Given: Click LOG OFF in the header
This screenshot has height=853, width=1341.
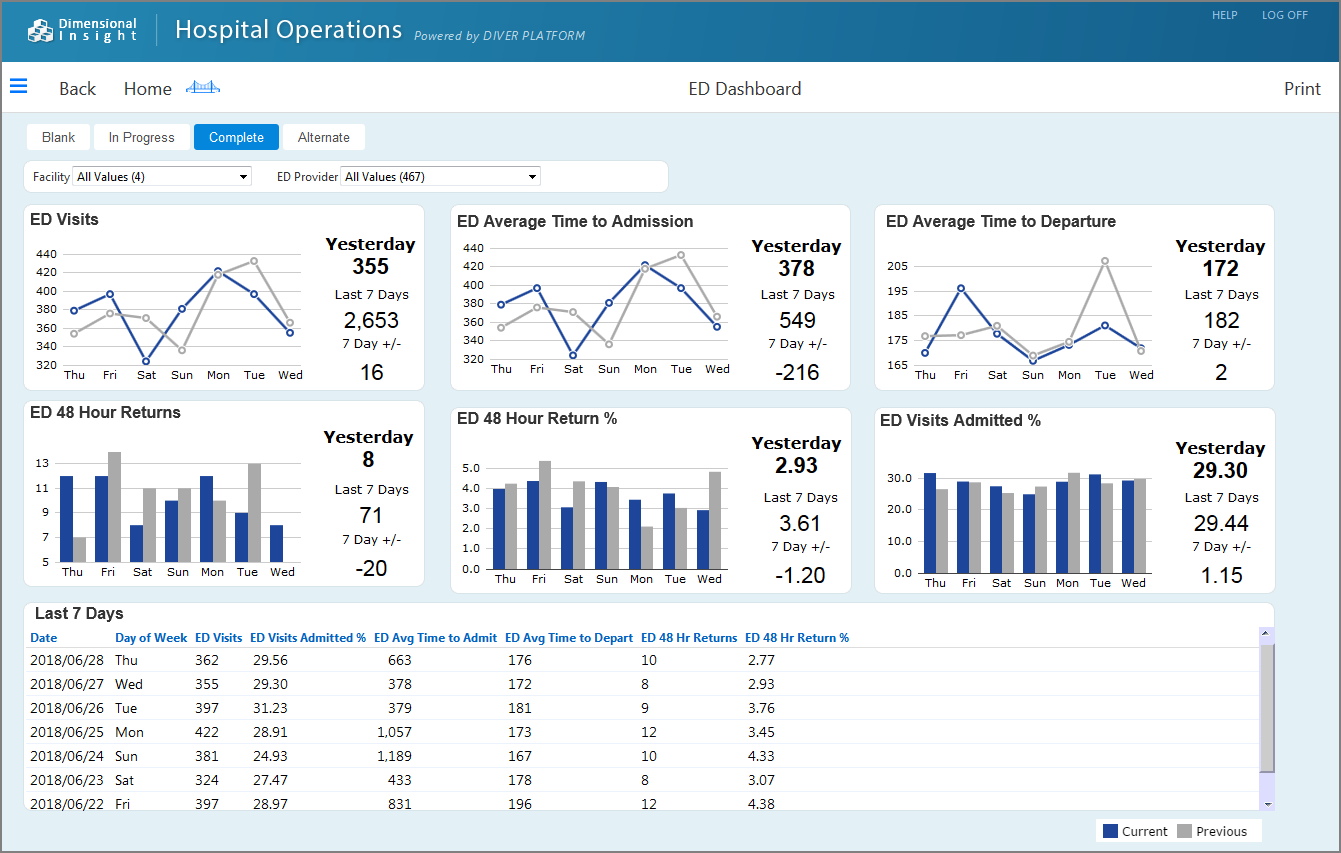Looking at the screenshot, I should pos(1285,15).
